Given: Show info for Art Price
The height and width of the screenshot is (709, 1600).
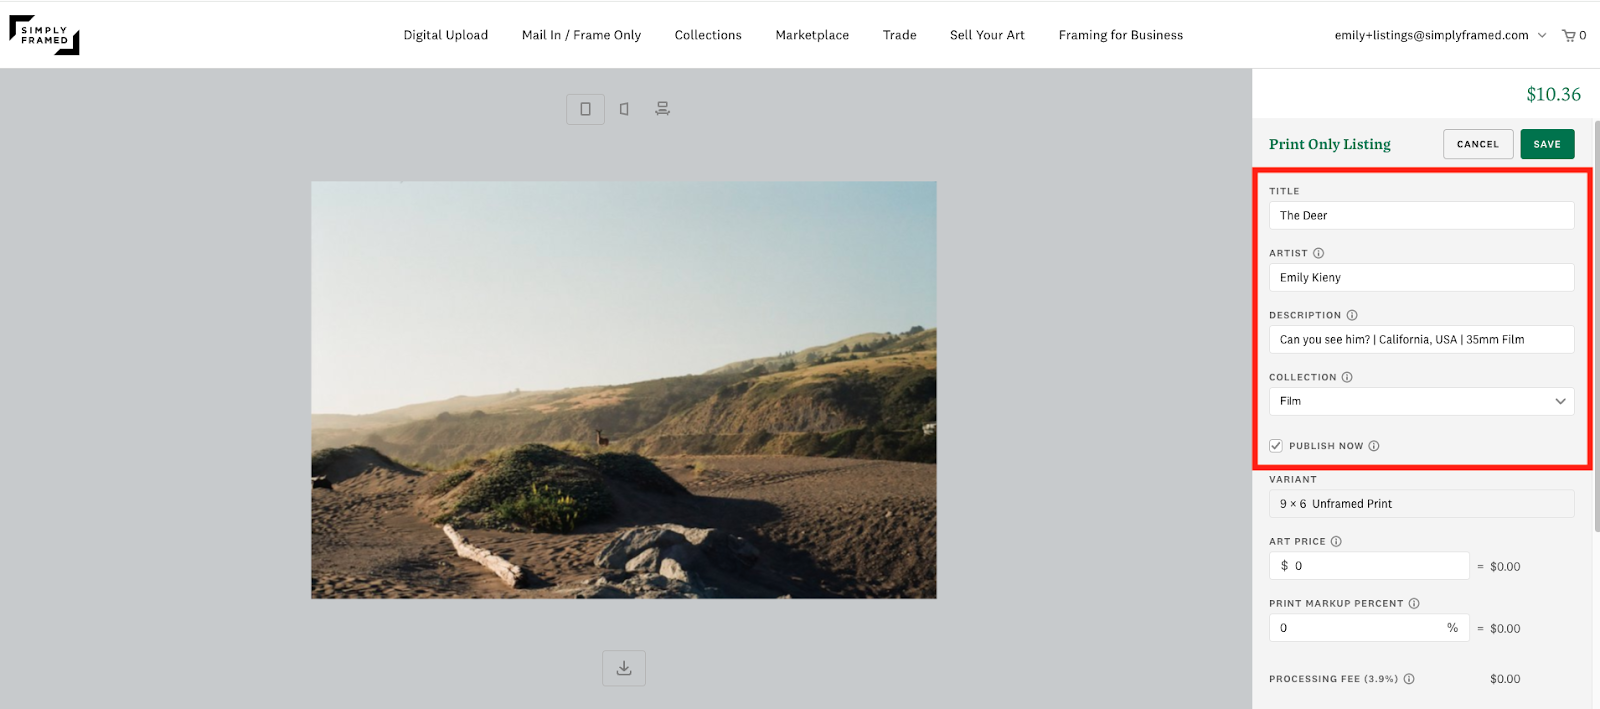Looking at the screenshot, I should [1336, 541].
